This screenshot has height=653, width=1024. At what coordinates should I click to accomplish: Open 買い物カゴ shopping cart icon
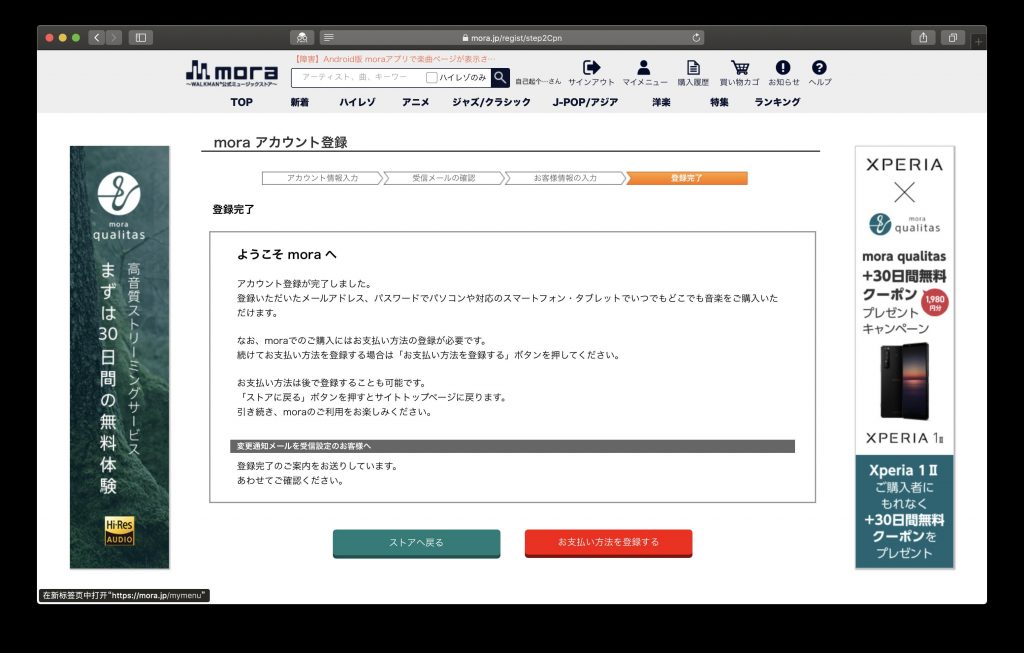[740, 67]
